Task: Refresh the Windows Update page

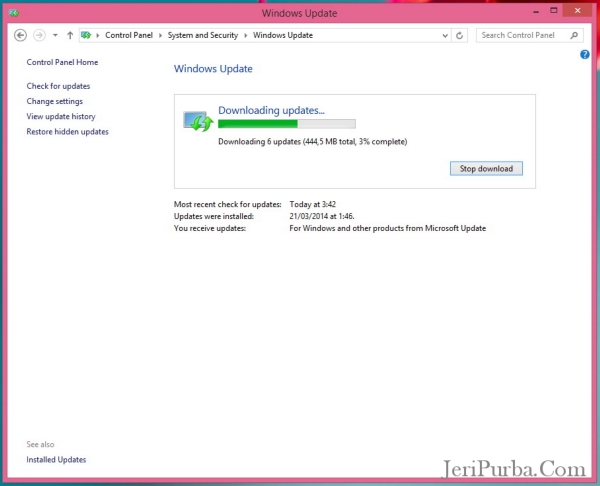Action: pyautogui.click(x=460, y=36)
